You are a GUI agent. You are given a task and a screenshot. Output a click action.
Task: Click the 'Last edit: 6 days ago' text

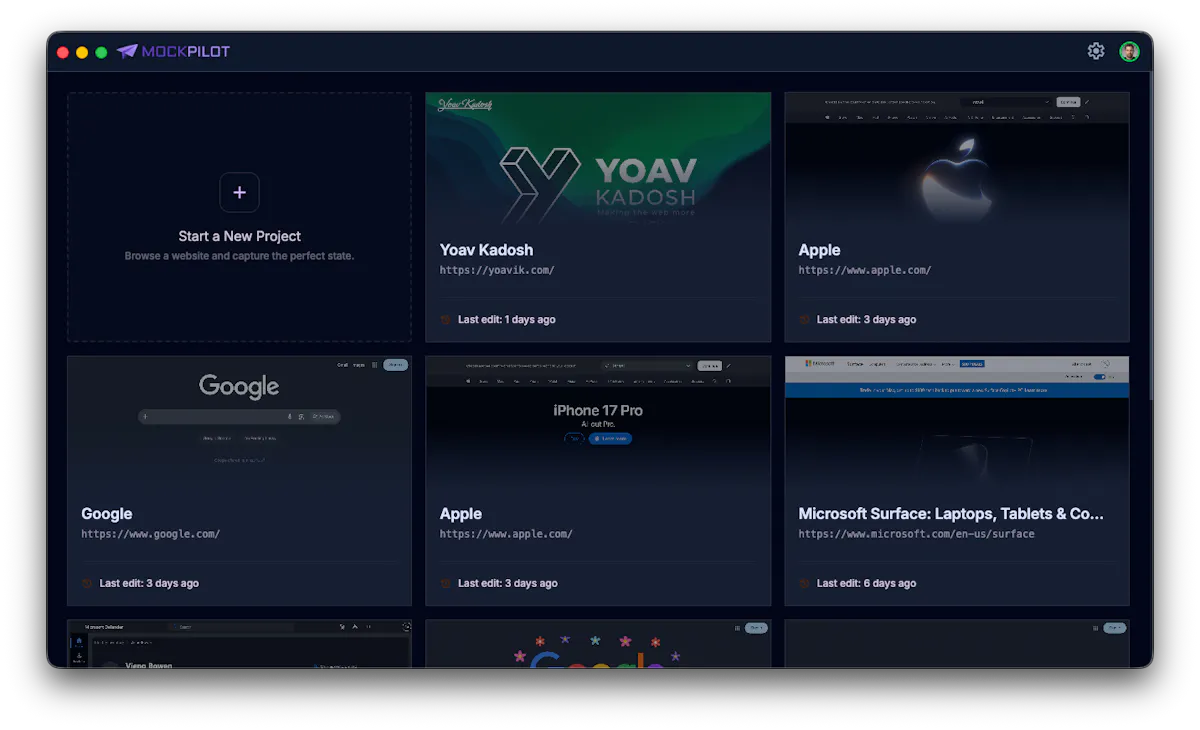tap(866, 583)
